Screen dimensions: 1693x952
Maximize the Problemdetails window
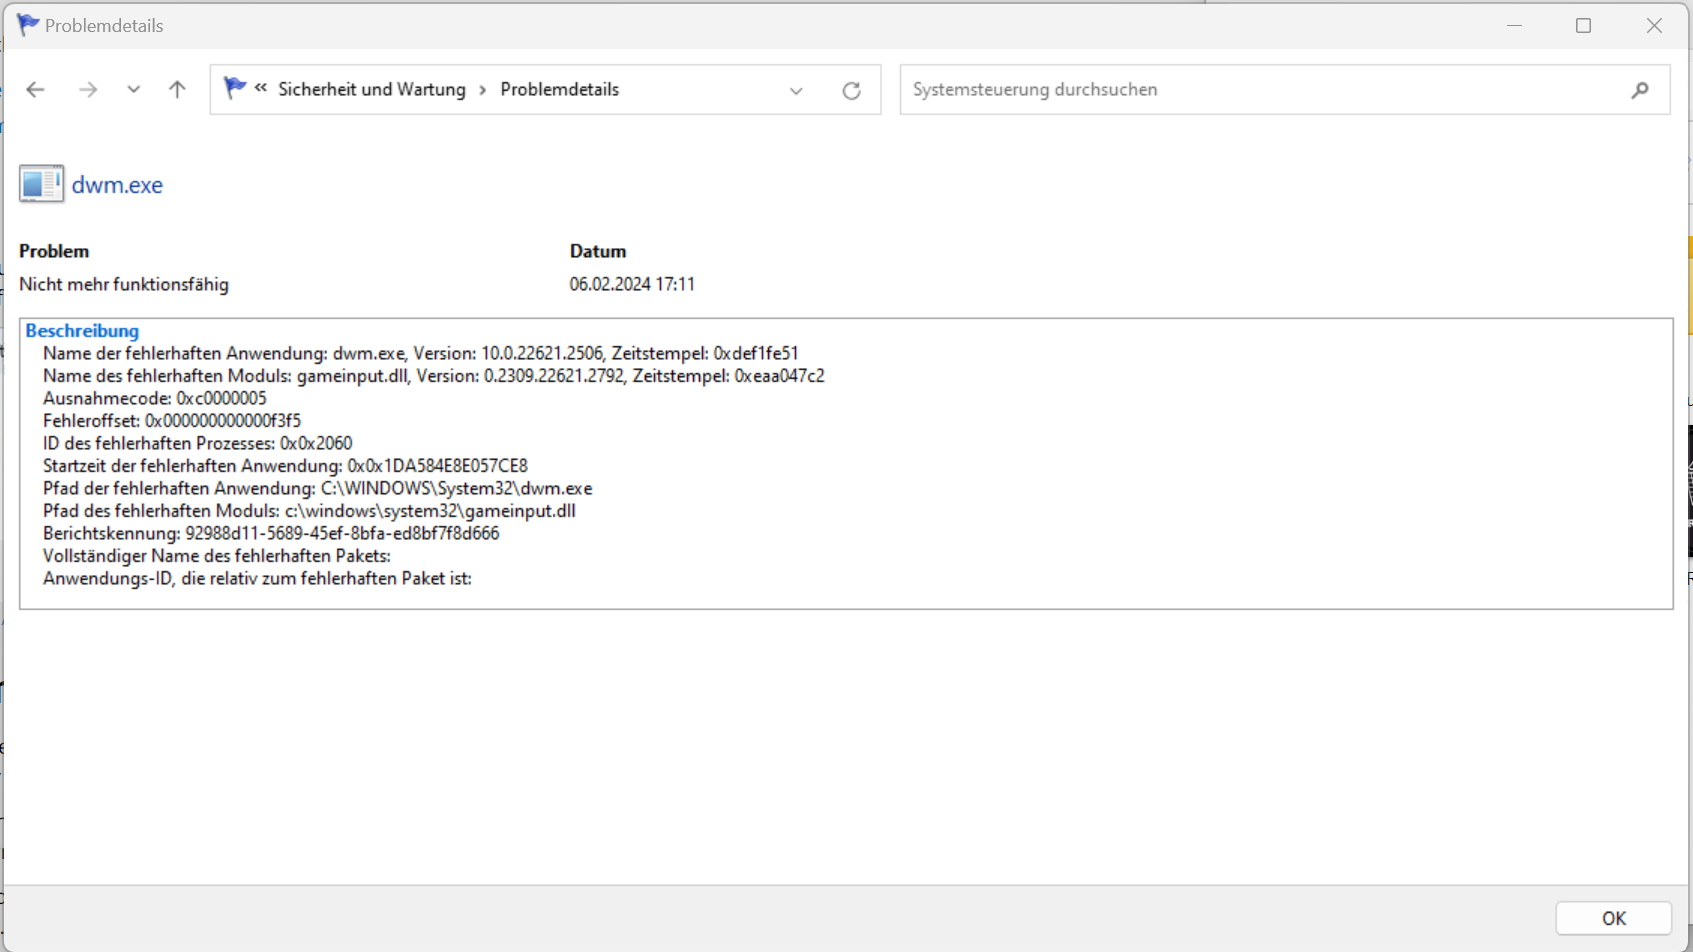click(x=1583, y=25)
